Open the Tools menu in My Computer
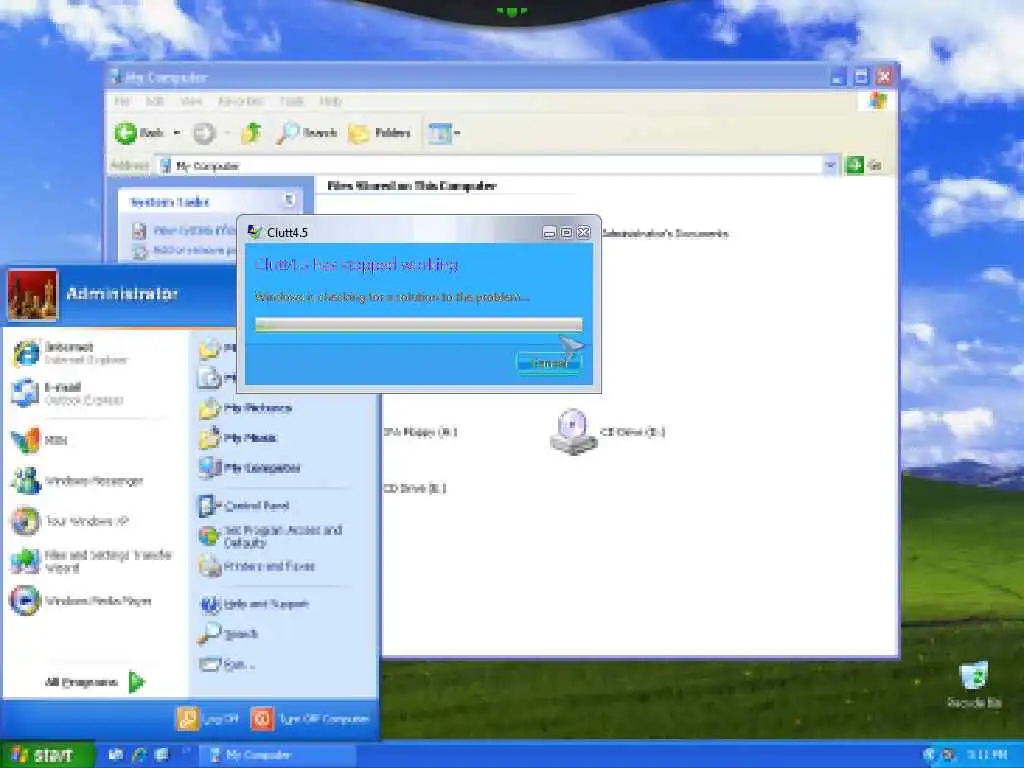This screenshot has width=1024, height=768. pyautogui.click(x=291, y=101)
